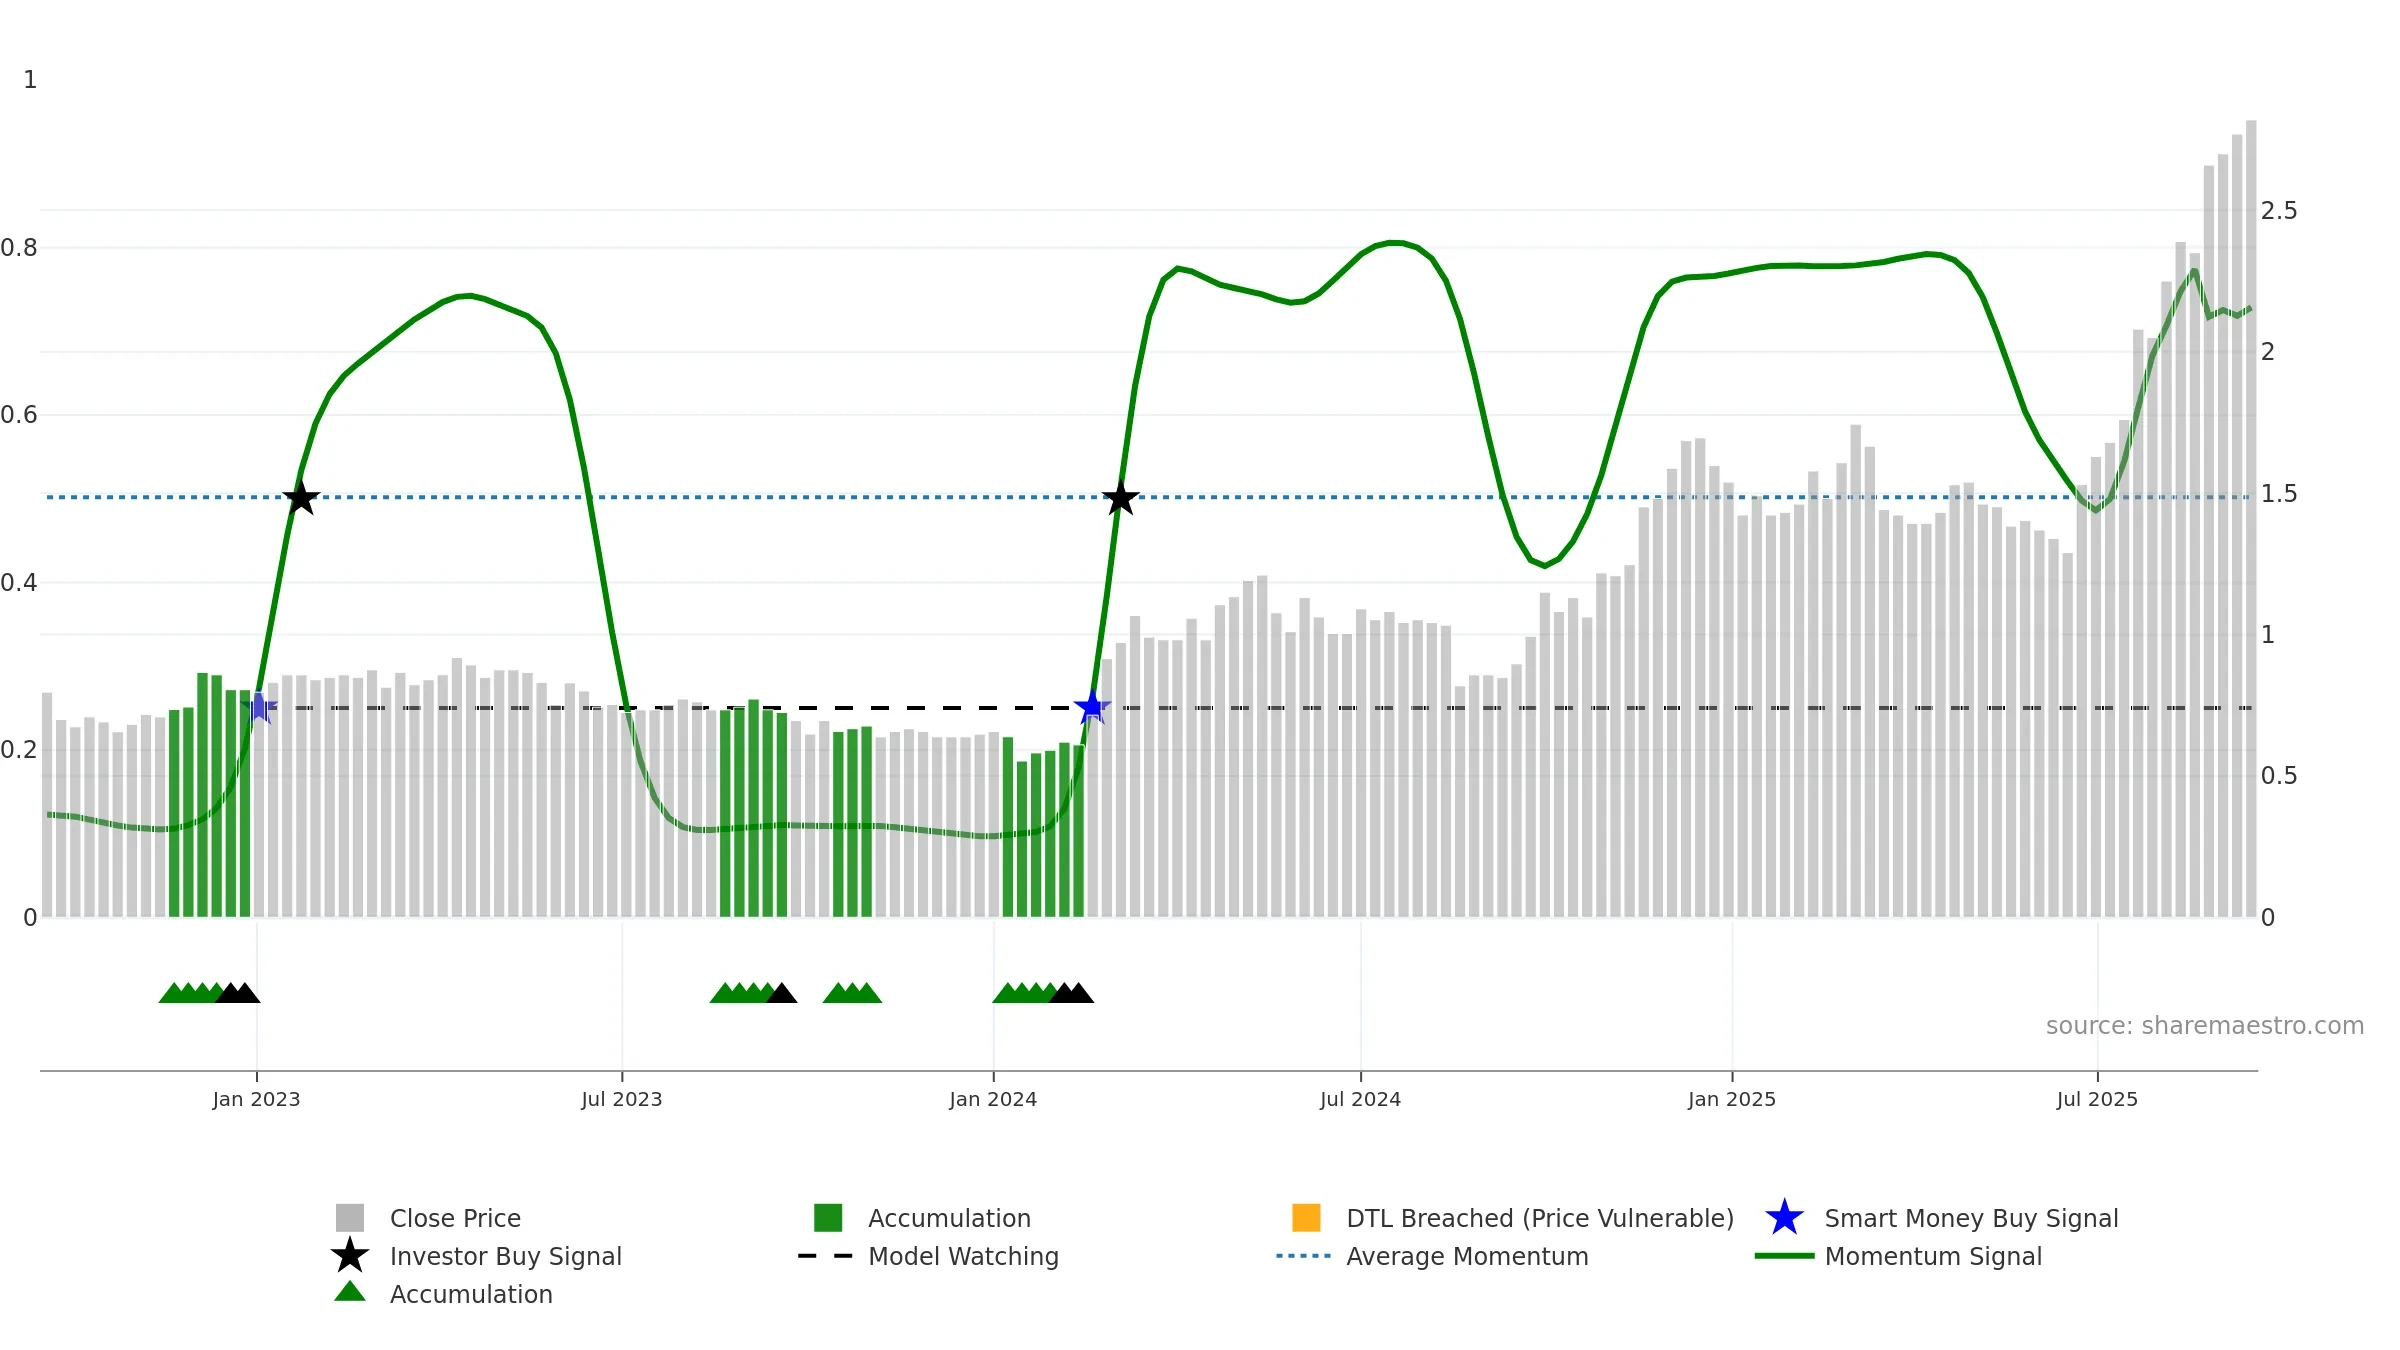
Task: Click the Jan 2025 x-axis label
Action: point(1731,1099)
